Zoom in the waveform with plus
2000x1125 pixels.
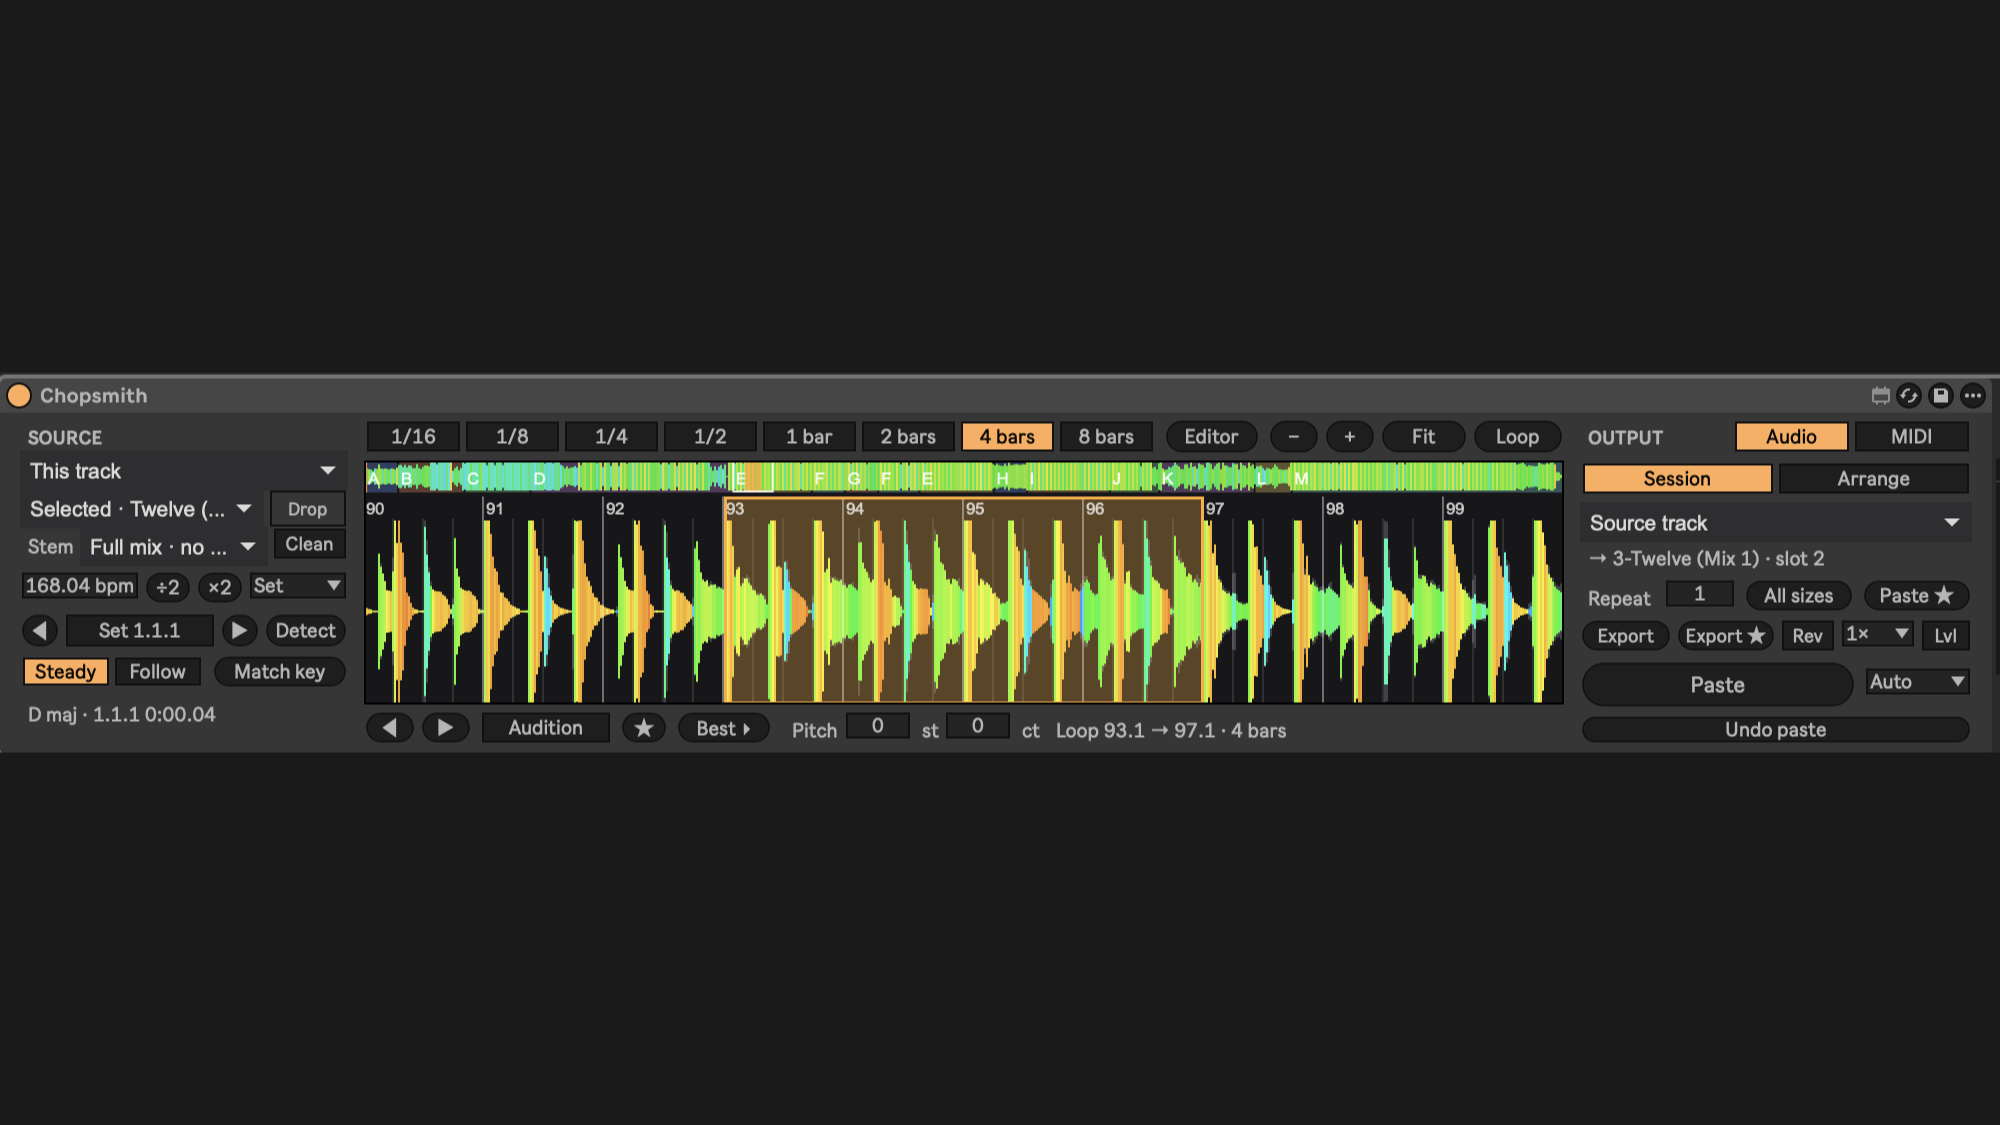click(x=1350, y=437)
